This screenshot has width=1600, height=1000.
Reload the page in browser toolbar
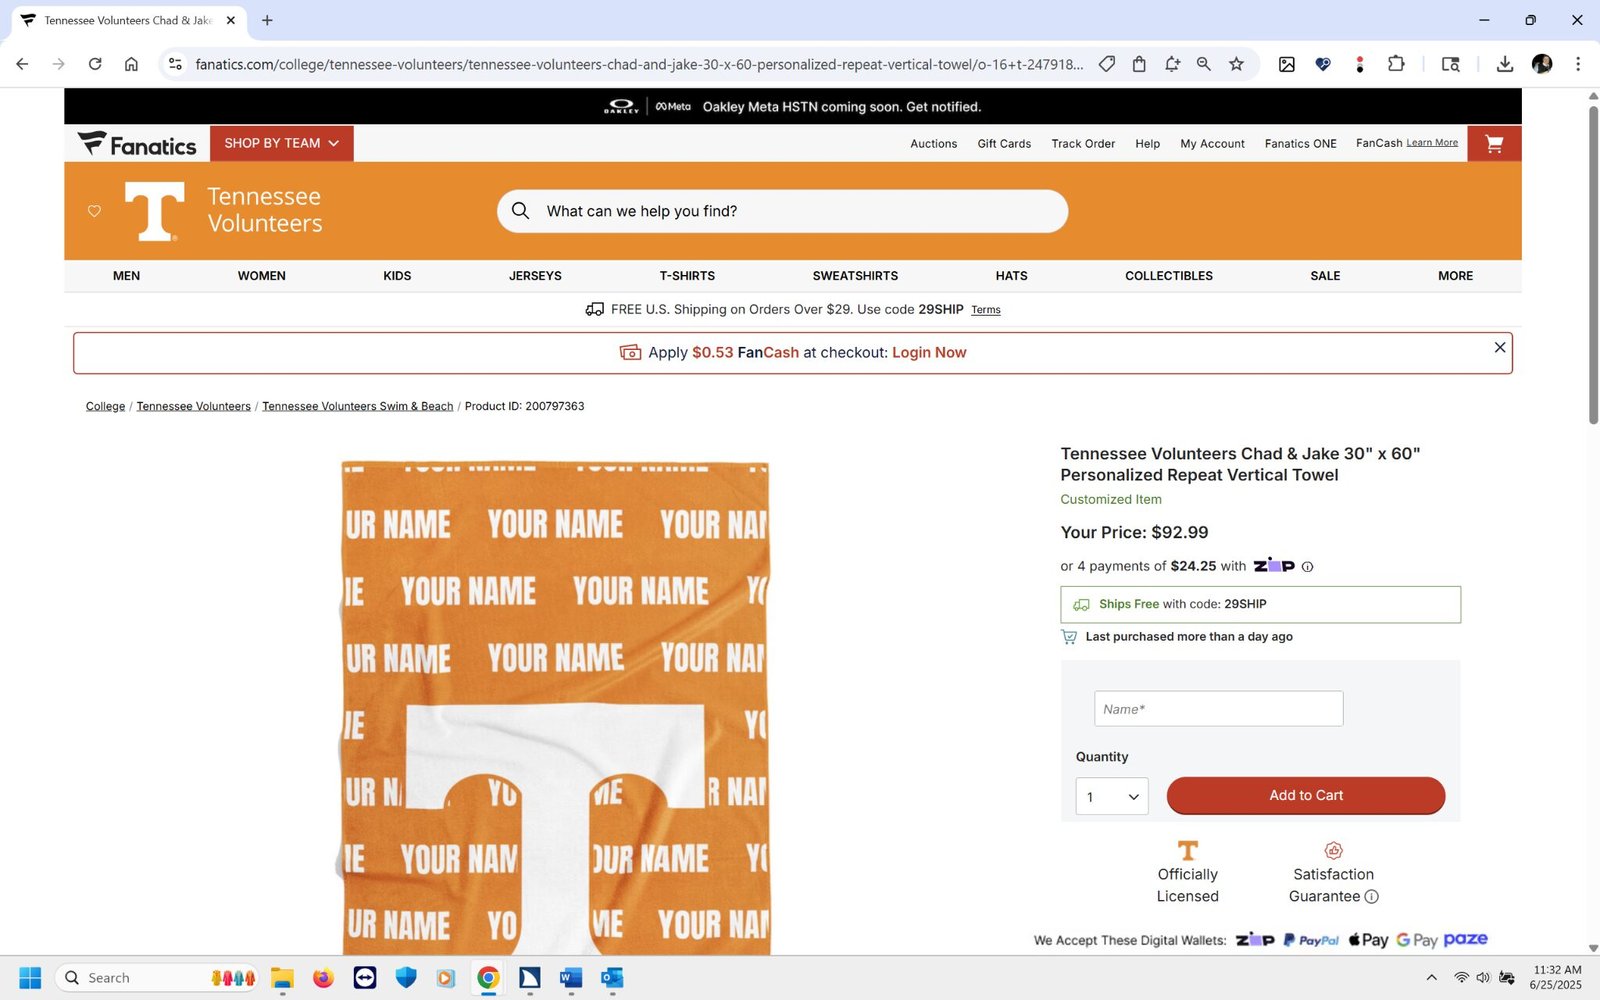(x=95, y=64)
